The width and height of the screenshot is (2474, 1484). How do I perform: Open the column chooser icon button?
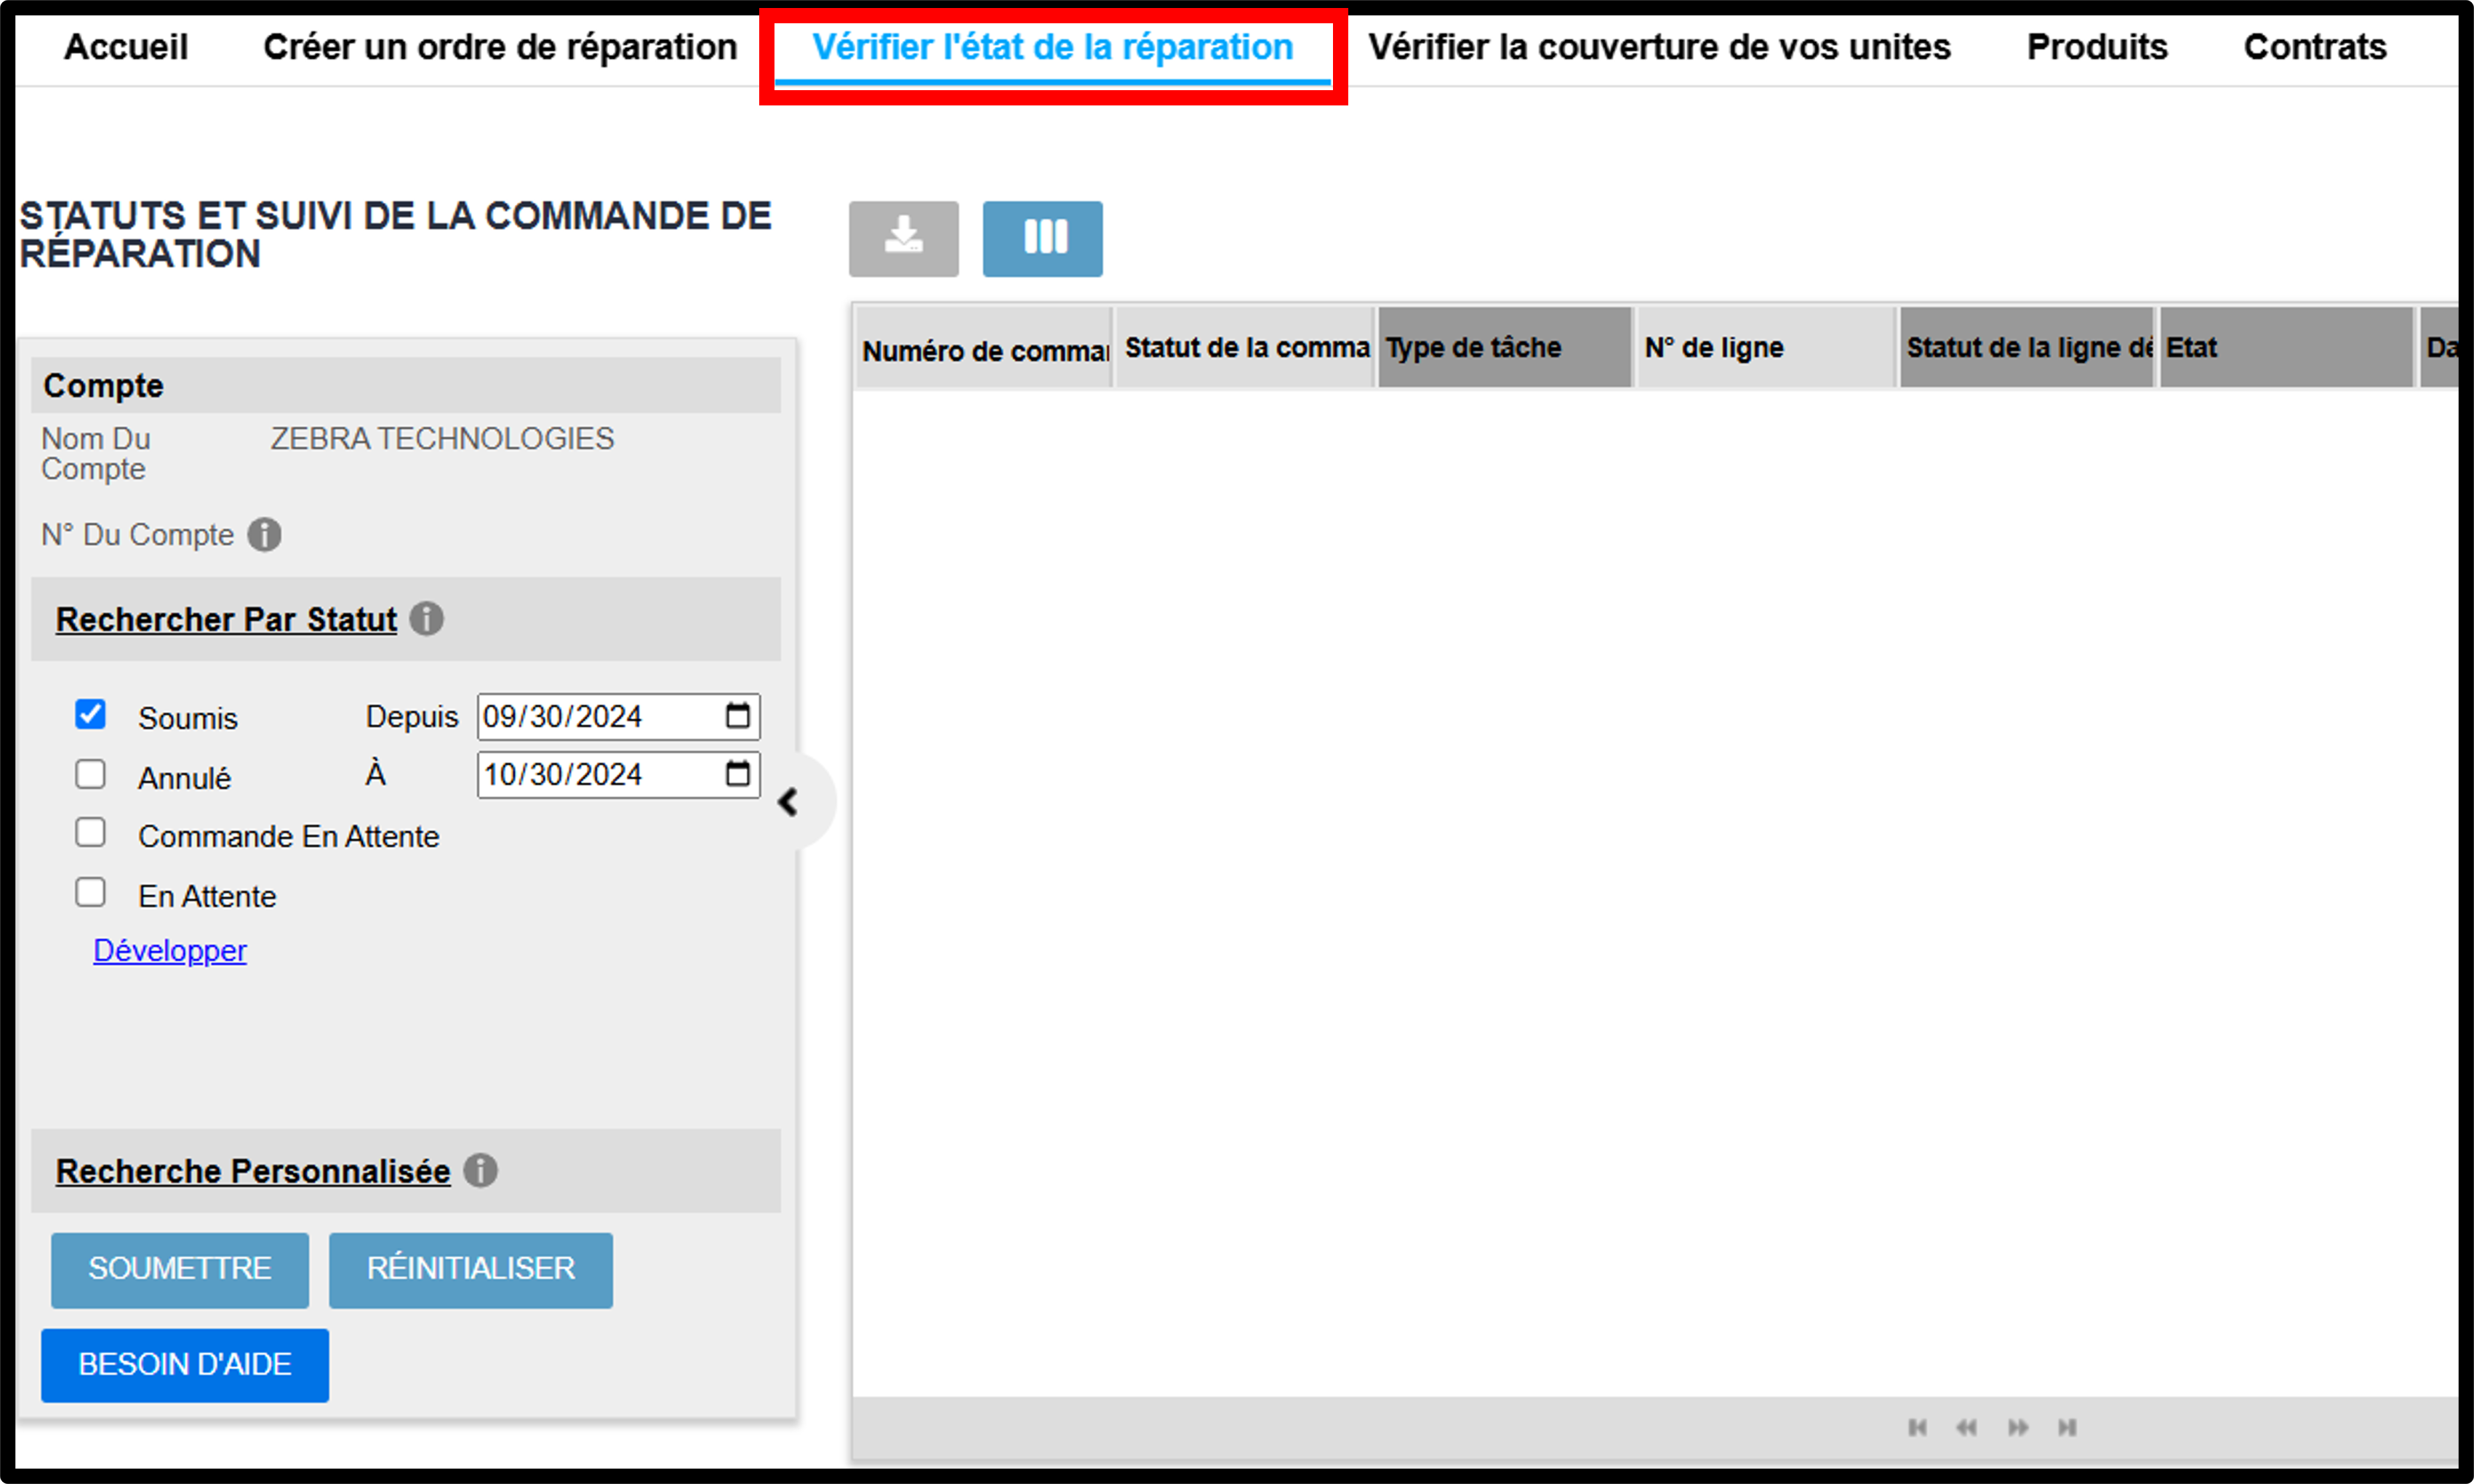pyautogui.click(x=1042, y=238)
